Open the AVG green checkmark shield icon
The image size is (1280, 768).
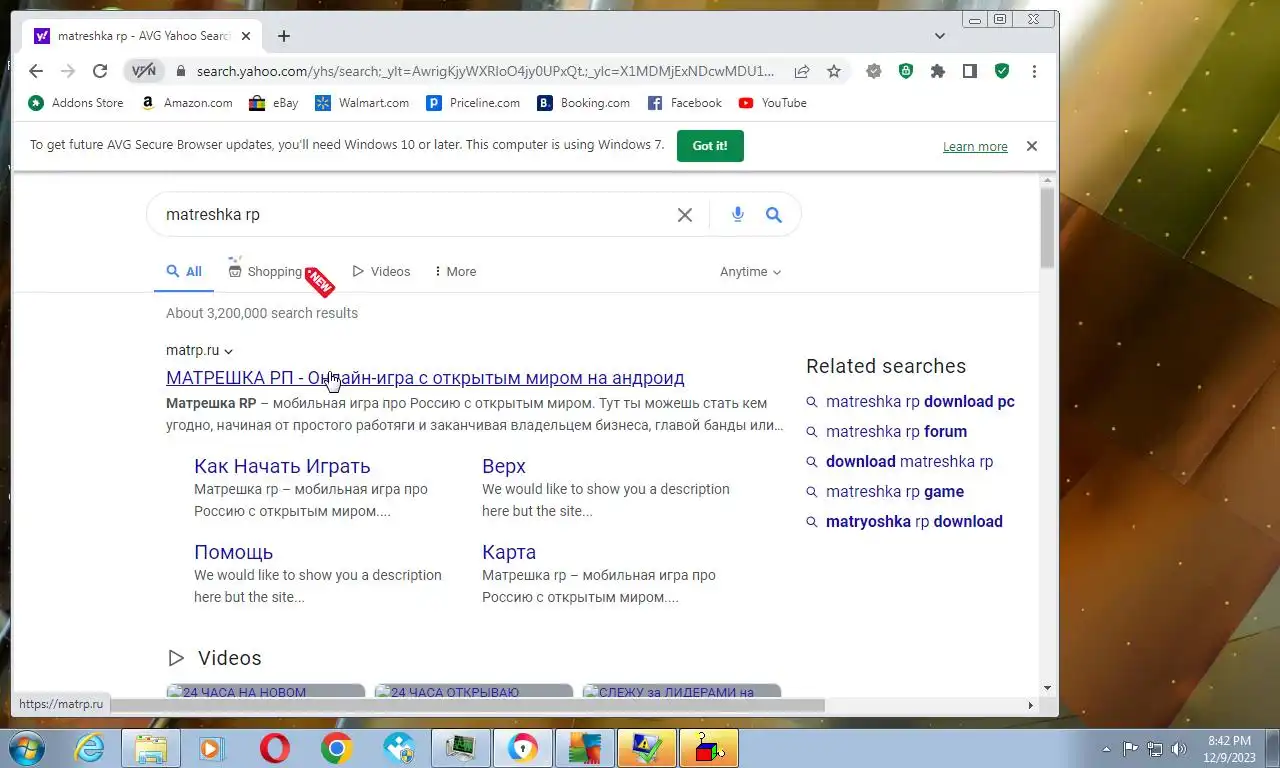point(1002,71)
